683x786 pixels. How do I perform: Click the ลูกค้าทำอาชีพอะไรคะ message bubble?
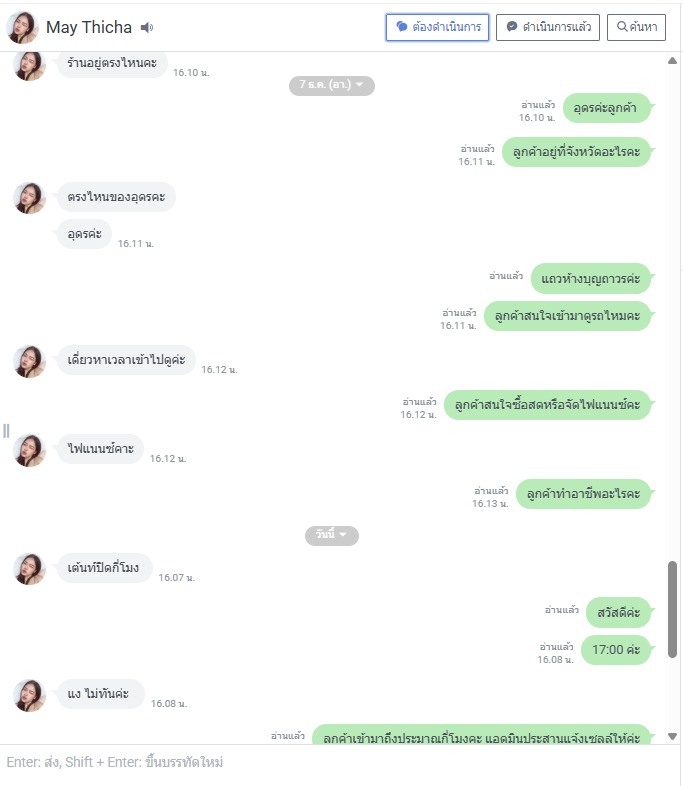[x=584, y=494]
